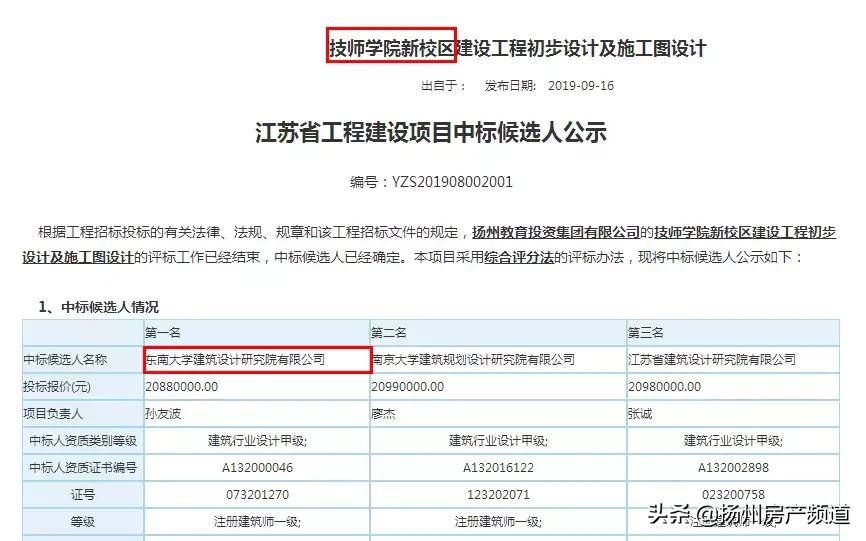This screenshot has height=541, width=866.
Task: Click project leader name 张诚
Action: pyautogui.click(x=640, y=414)
